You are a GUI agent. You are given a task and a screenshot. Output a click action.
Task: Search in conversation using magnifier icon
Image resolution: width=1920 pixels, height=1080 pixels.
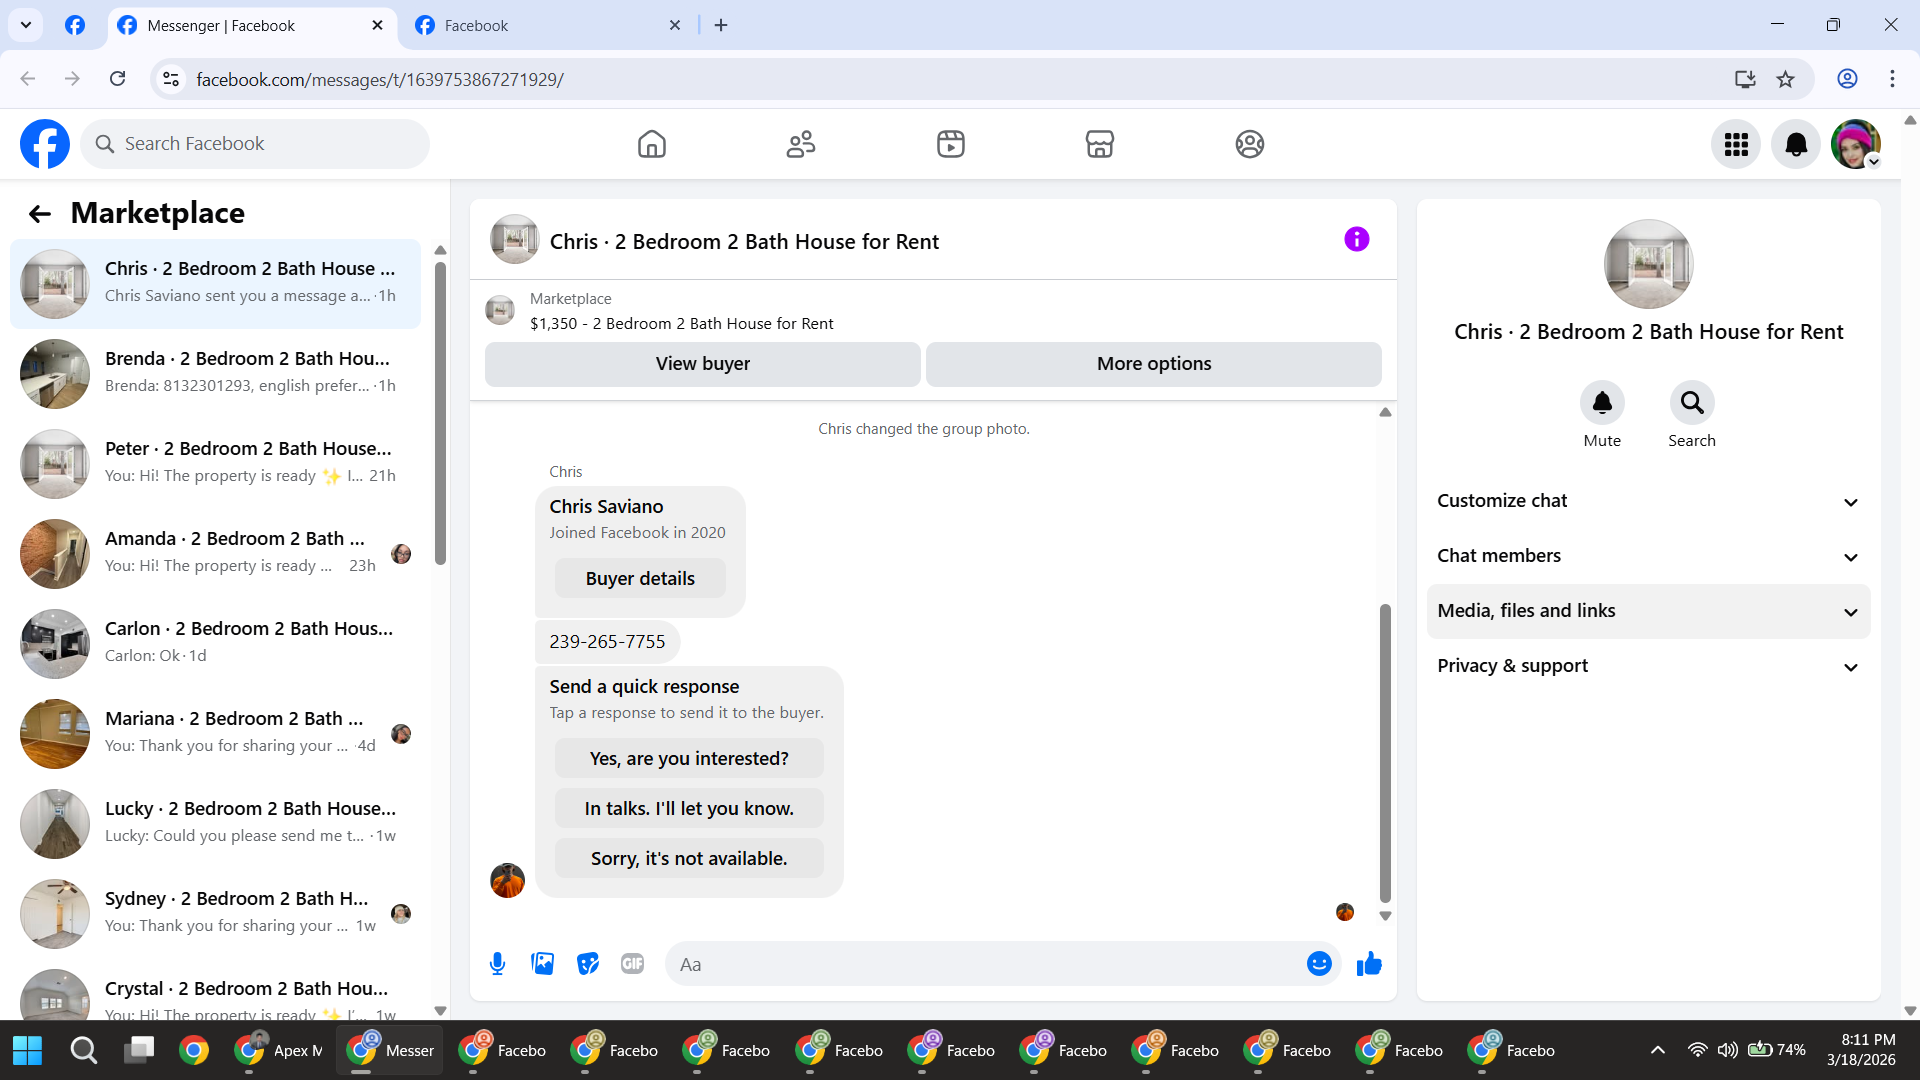click(x=1691, y=403)
